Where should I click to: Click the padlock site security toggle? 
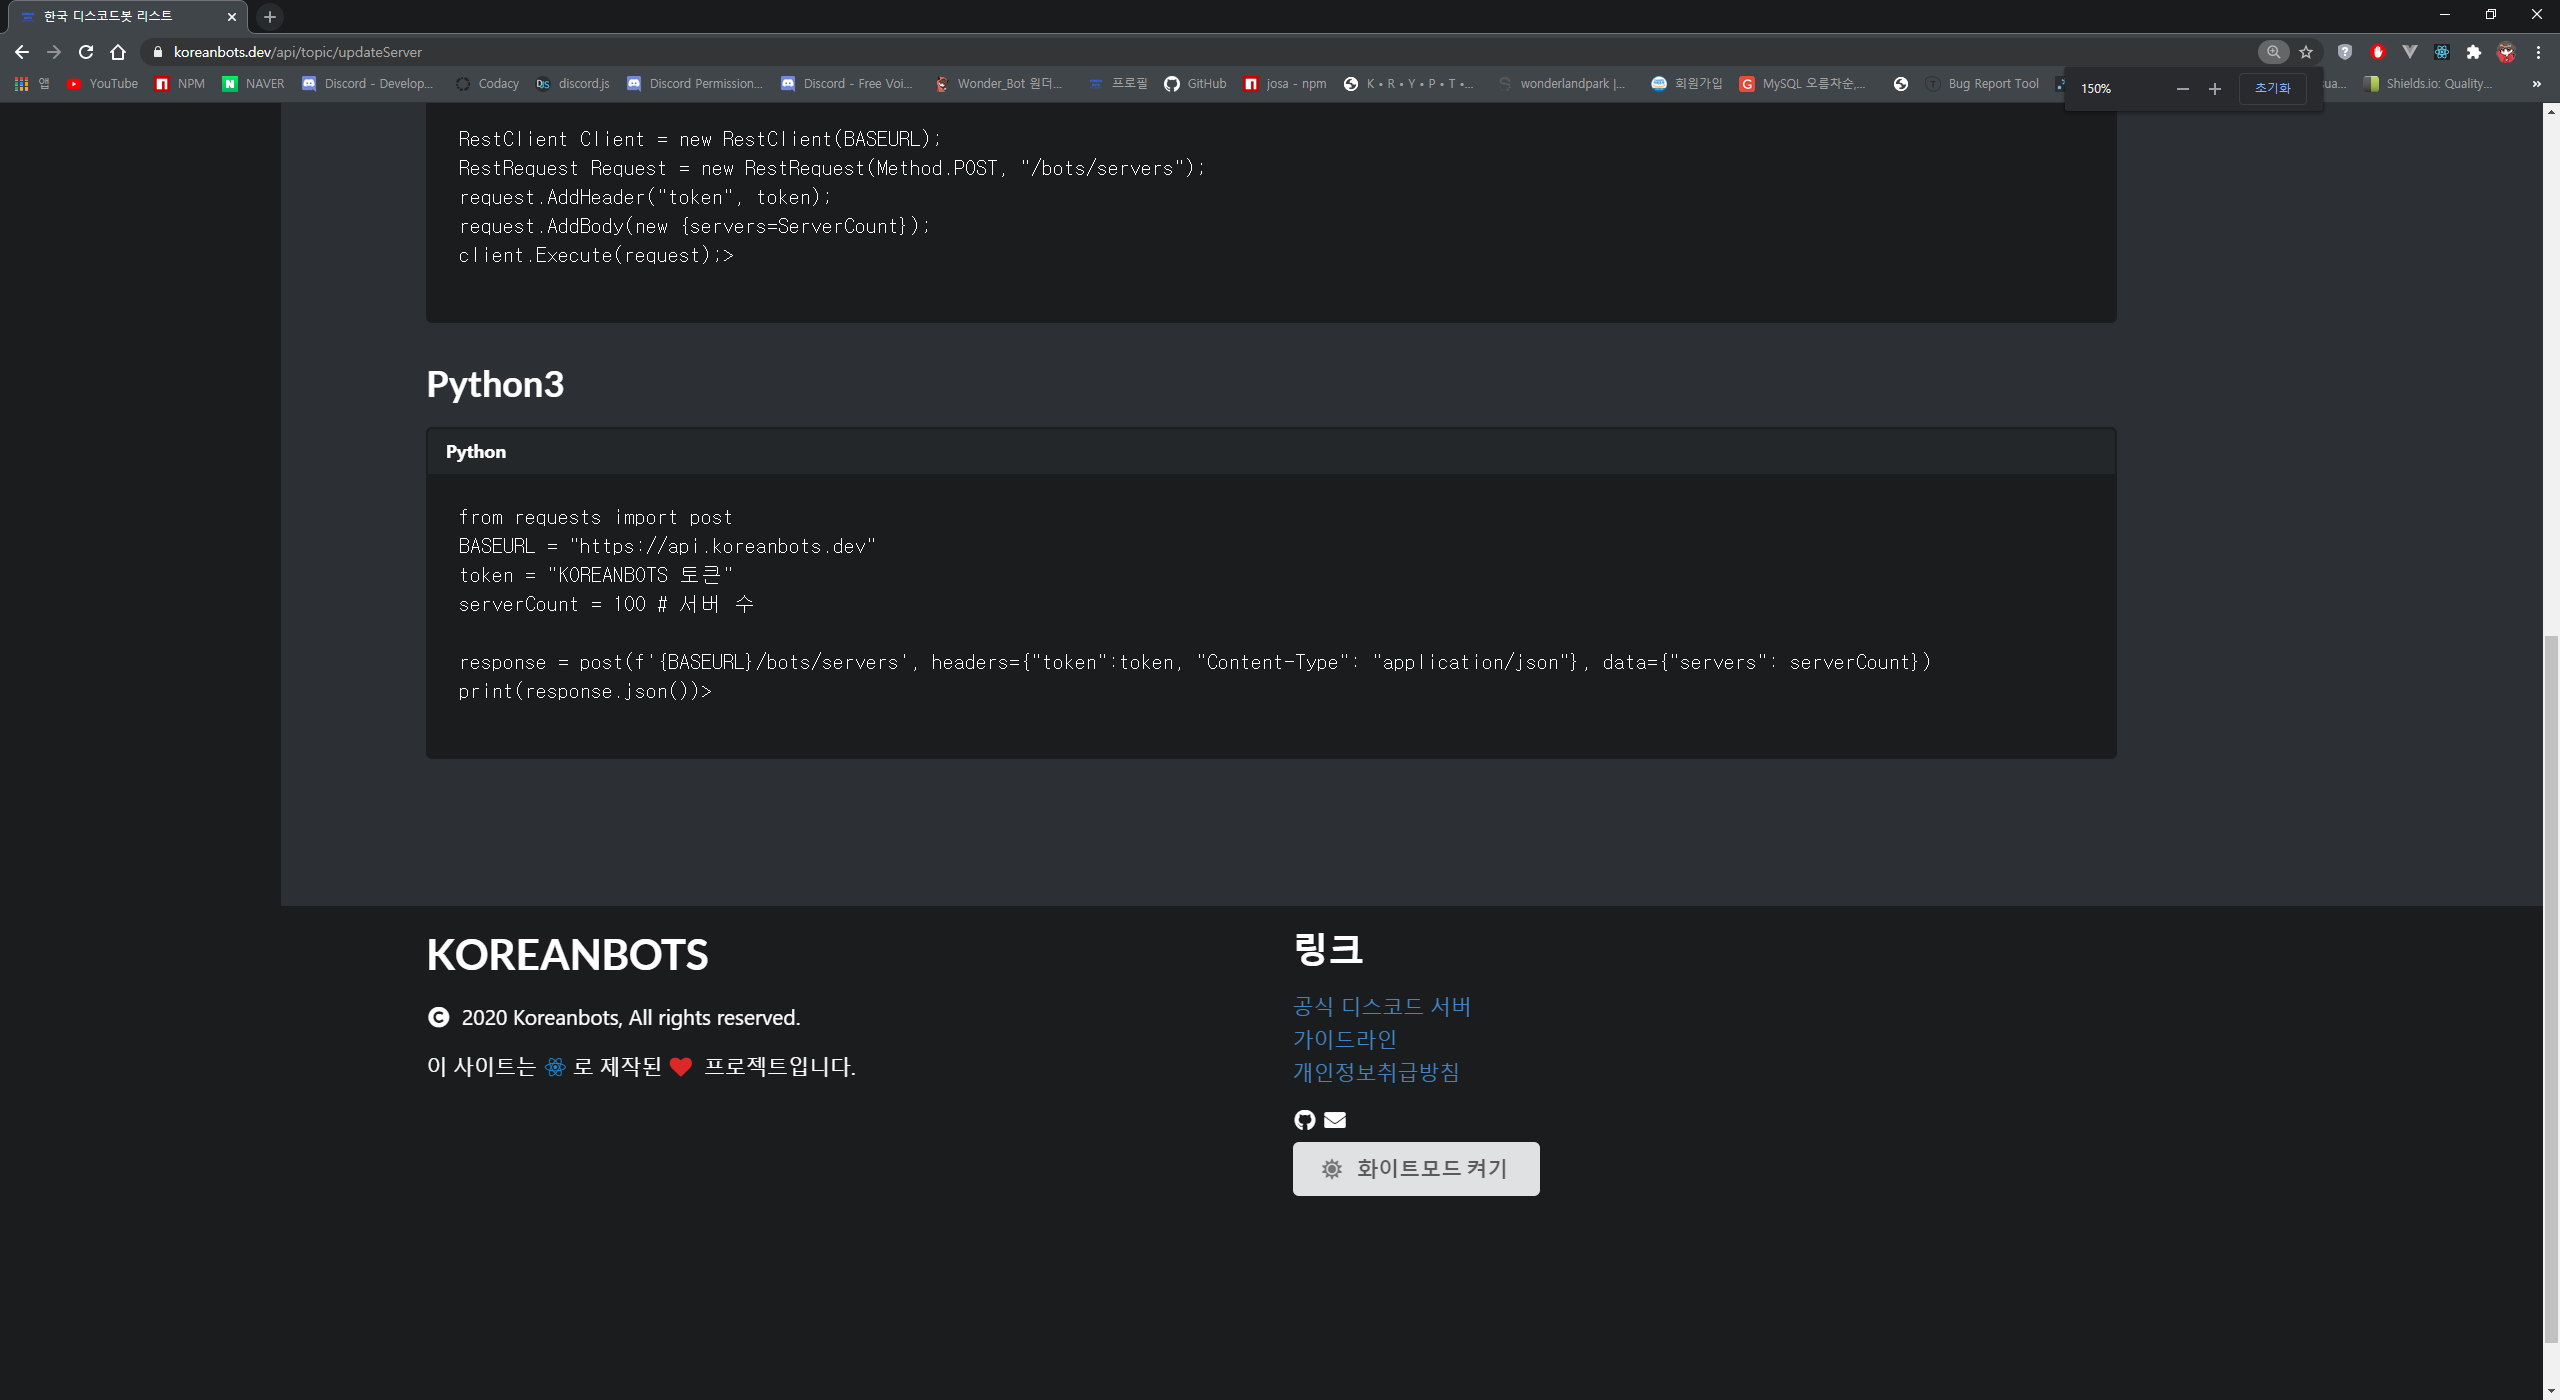(157, 52)
